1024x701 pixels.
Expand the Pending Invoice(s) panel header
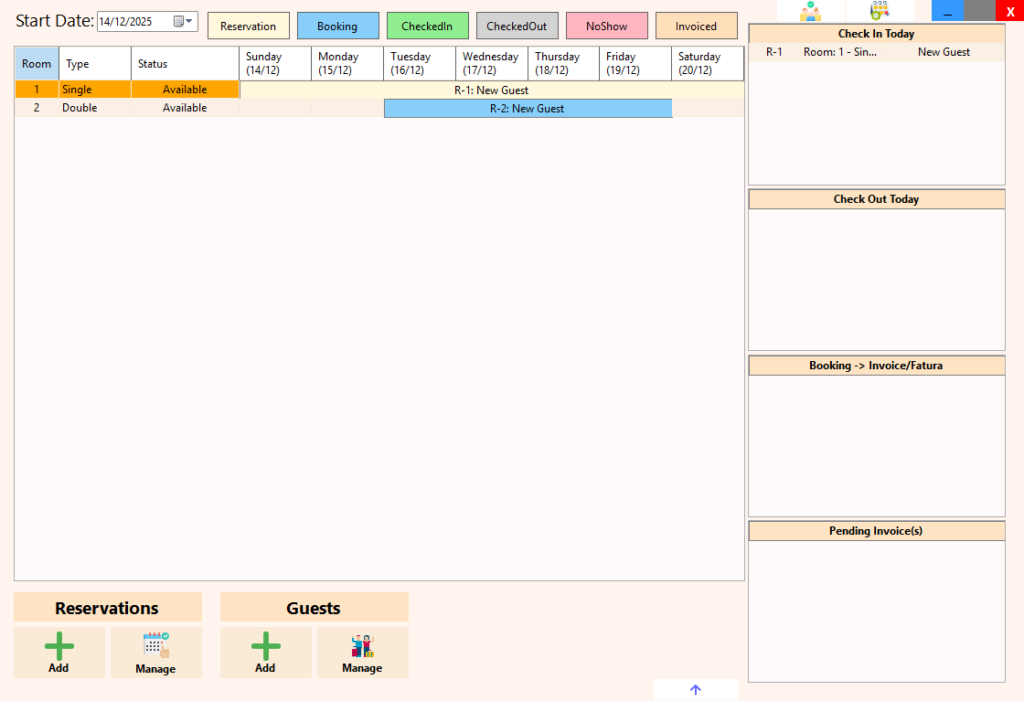click(876, 530)
